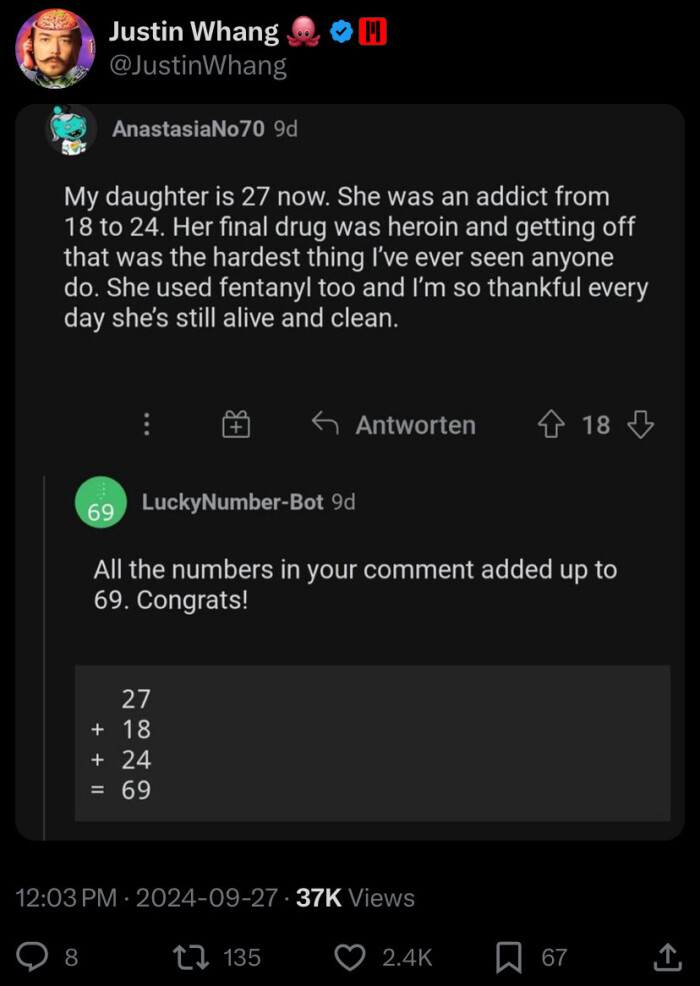This screenshot has height=986, width=700.
Task: Like the tweet with heart icon
Action: [349, 958]
